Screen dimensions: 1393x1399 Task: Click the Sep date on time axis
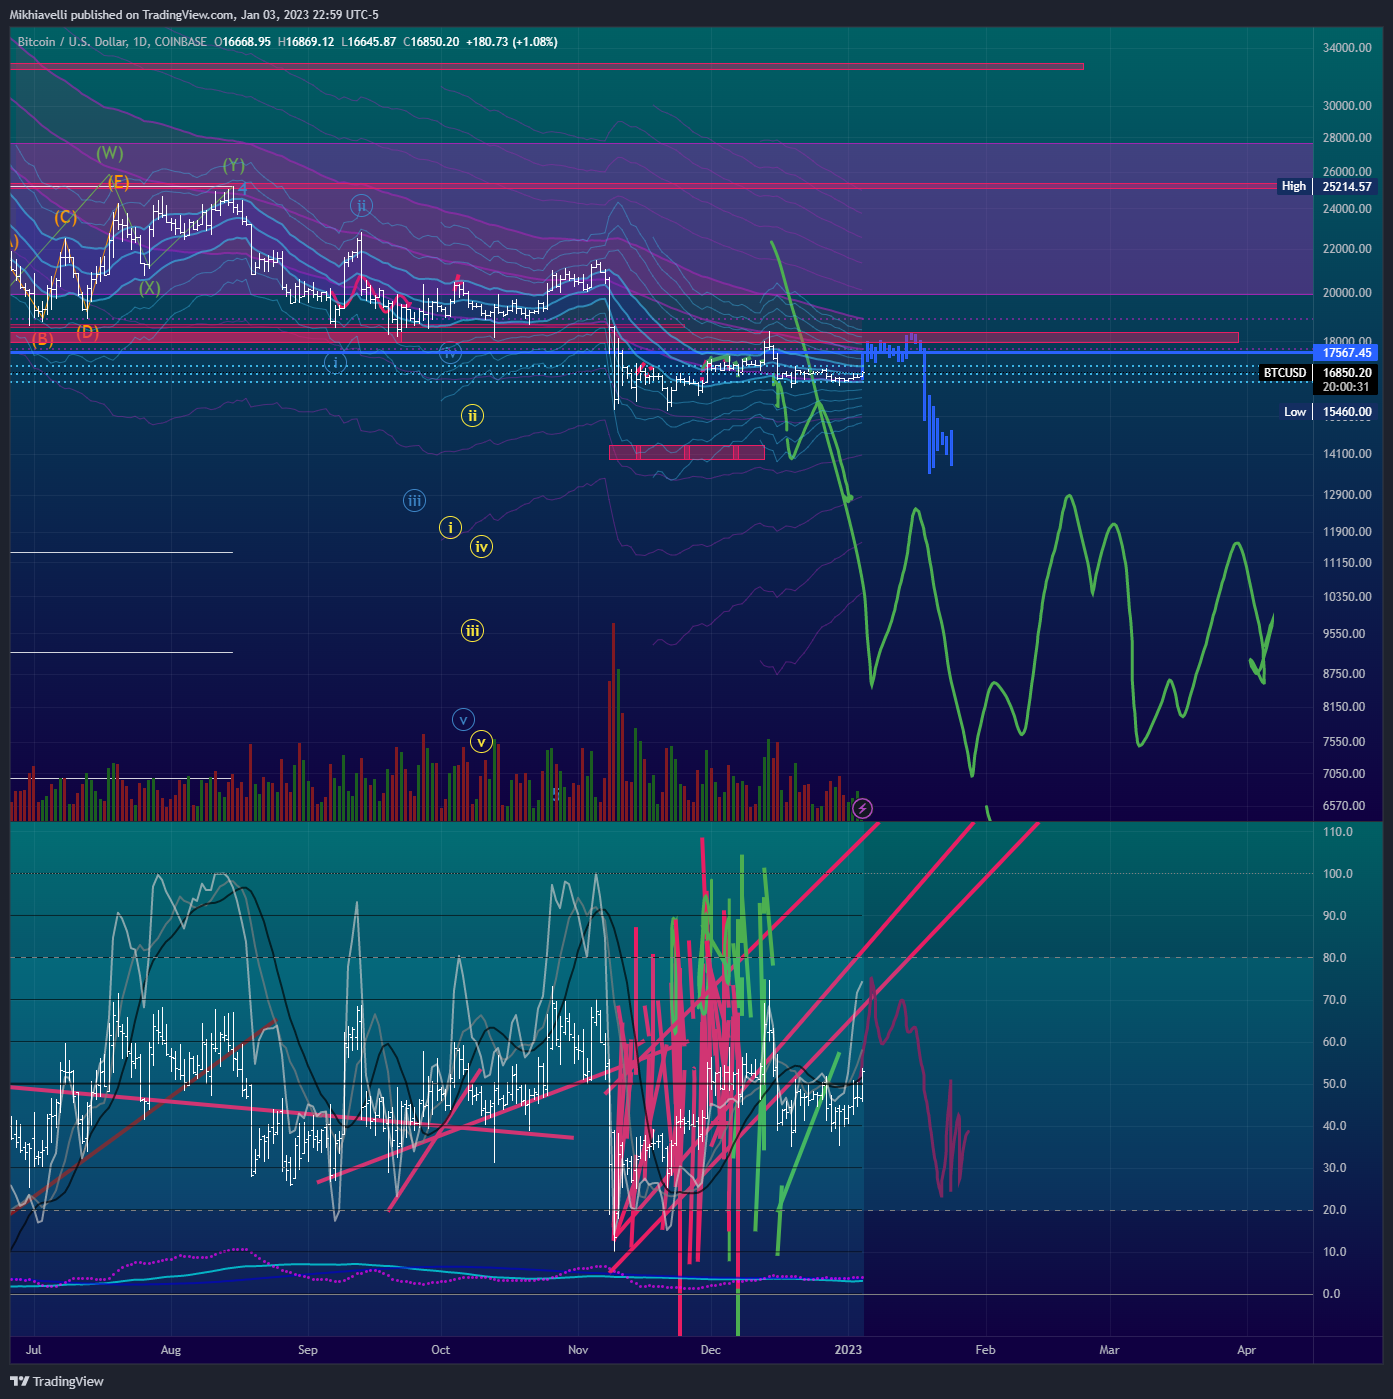[x=308, y=1350]
